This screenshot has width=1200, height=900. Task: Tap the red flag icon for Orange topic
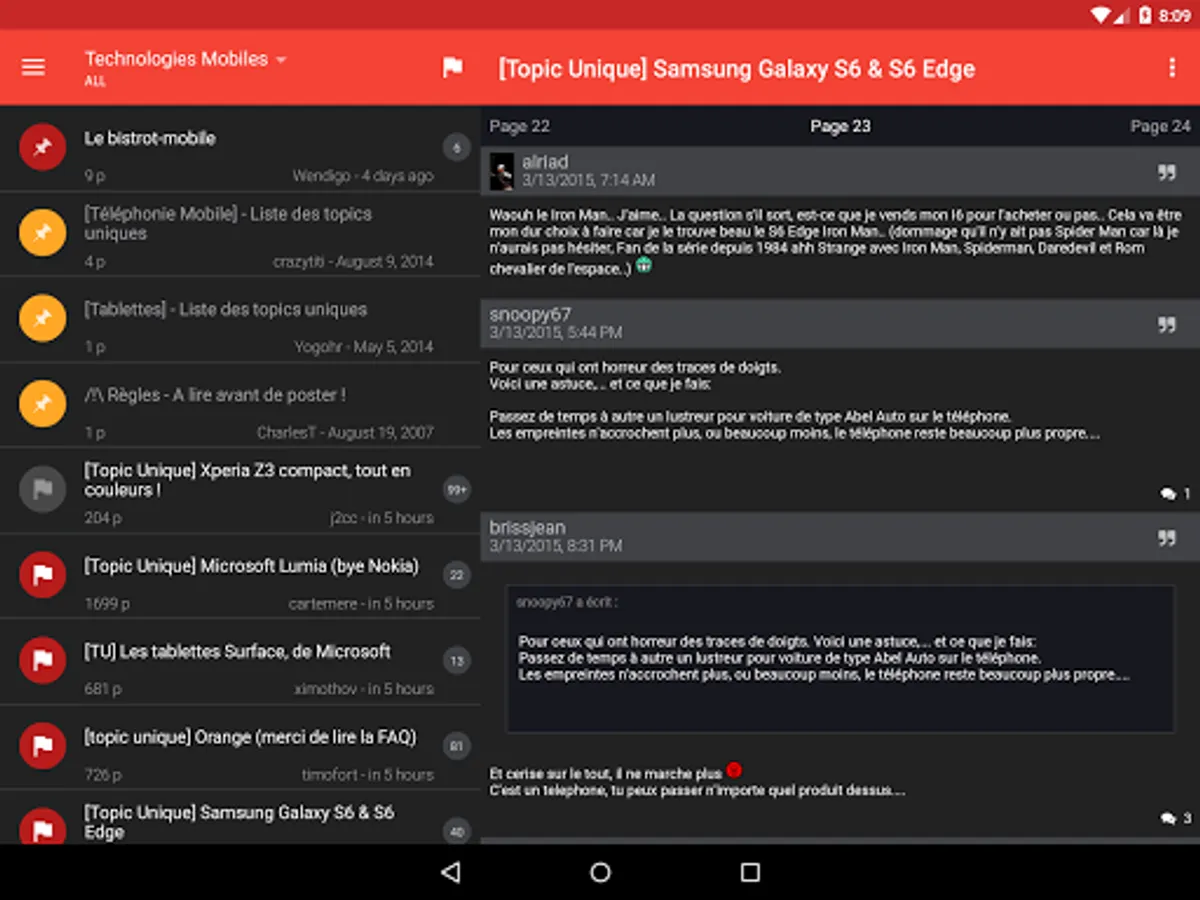[x=43, y=746]
